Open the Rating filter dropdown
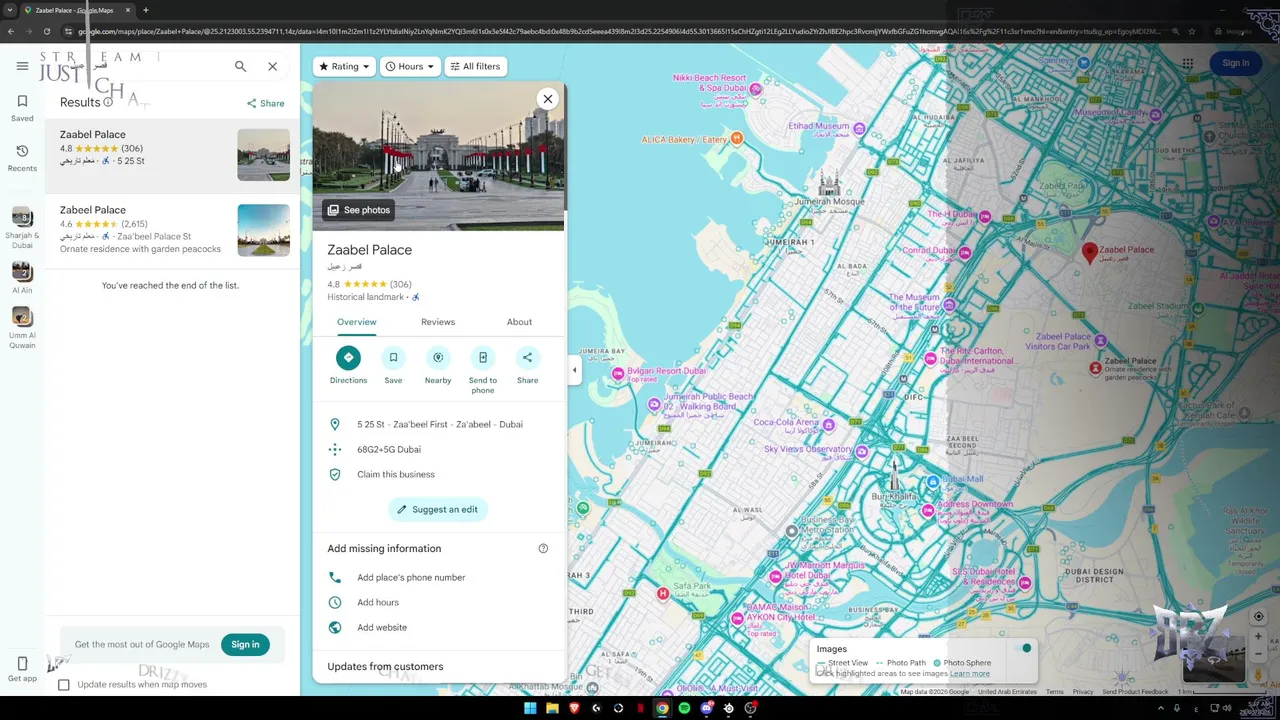The width and height of the screenshot is (1280, 720). (x=344, y=66)
